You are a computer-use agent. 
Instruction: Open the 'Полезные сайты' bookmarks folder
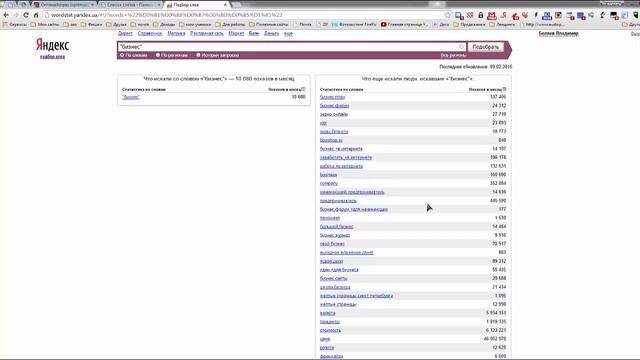click(269, 24)
